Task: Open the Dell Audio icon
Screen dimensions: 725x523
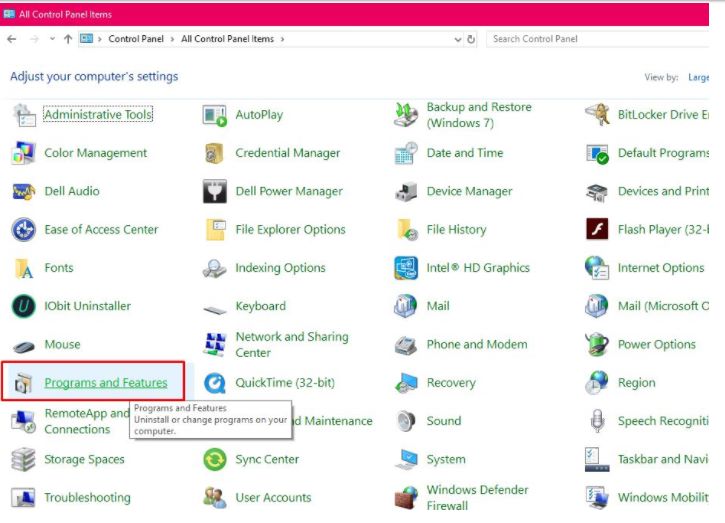Action: tap(24, 191)
